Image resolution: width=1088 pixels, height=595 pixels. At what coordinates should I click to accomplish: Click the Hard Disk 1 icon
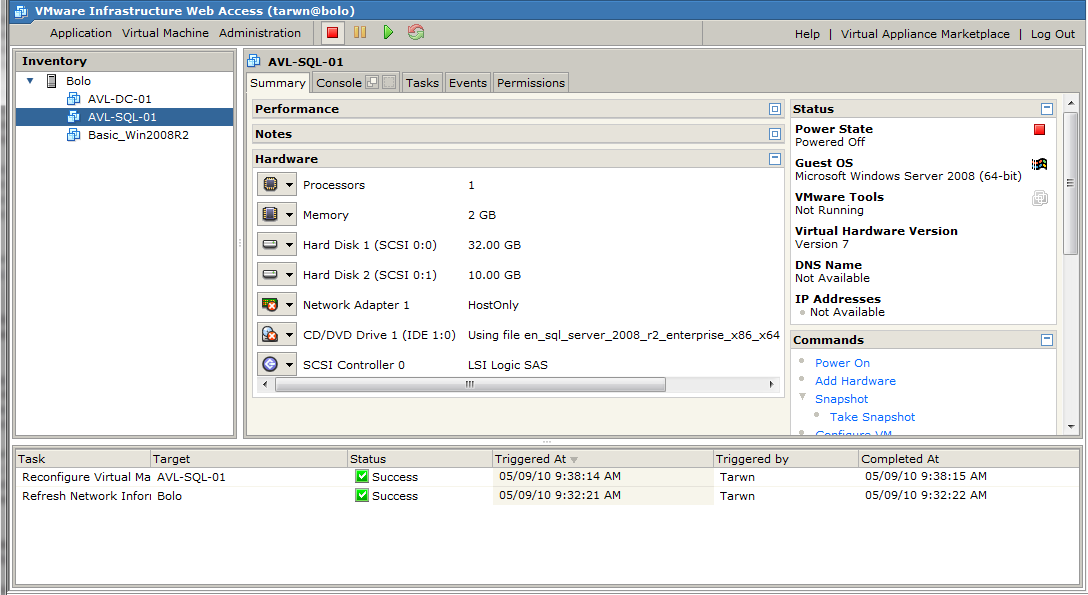270,244
